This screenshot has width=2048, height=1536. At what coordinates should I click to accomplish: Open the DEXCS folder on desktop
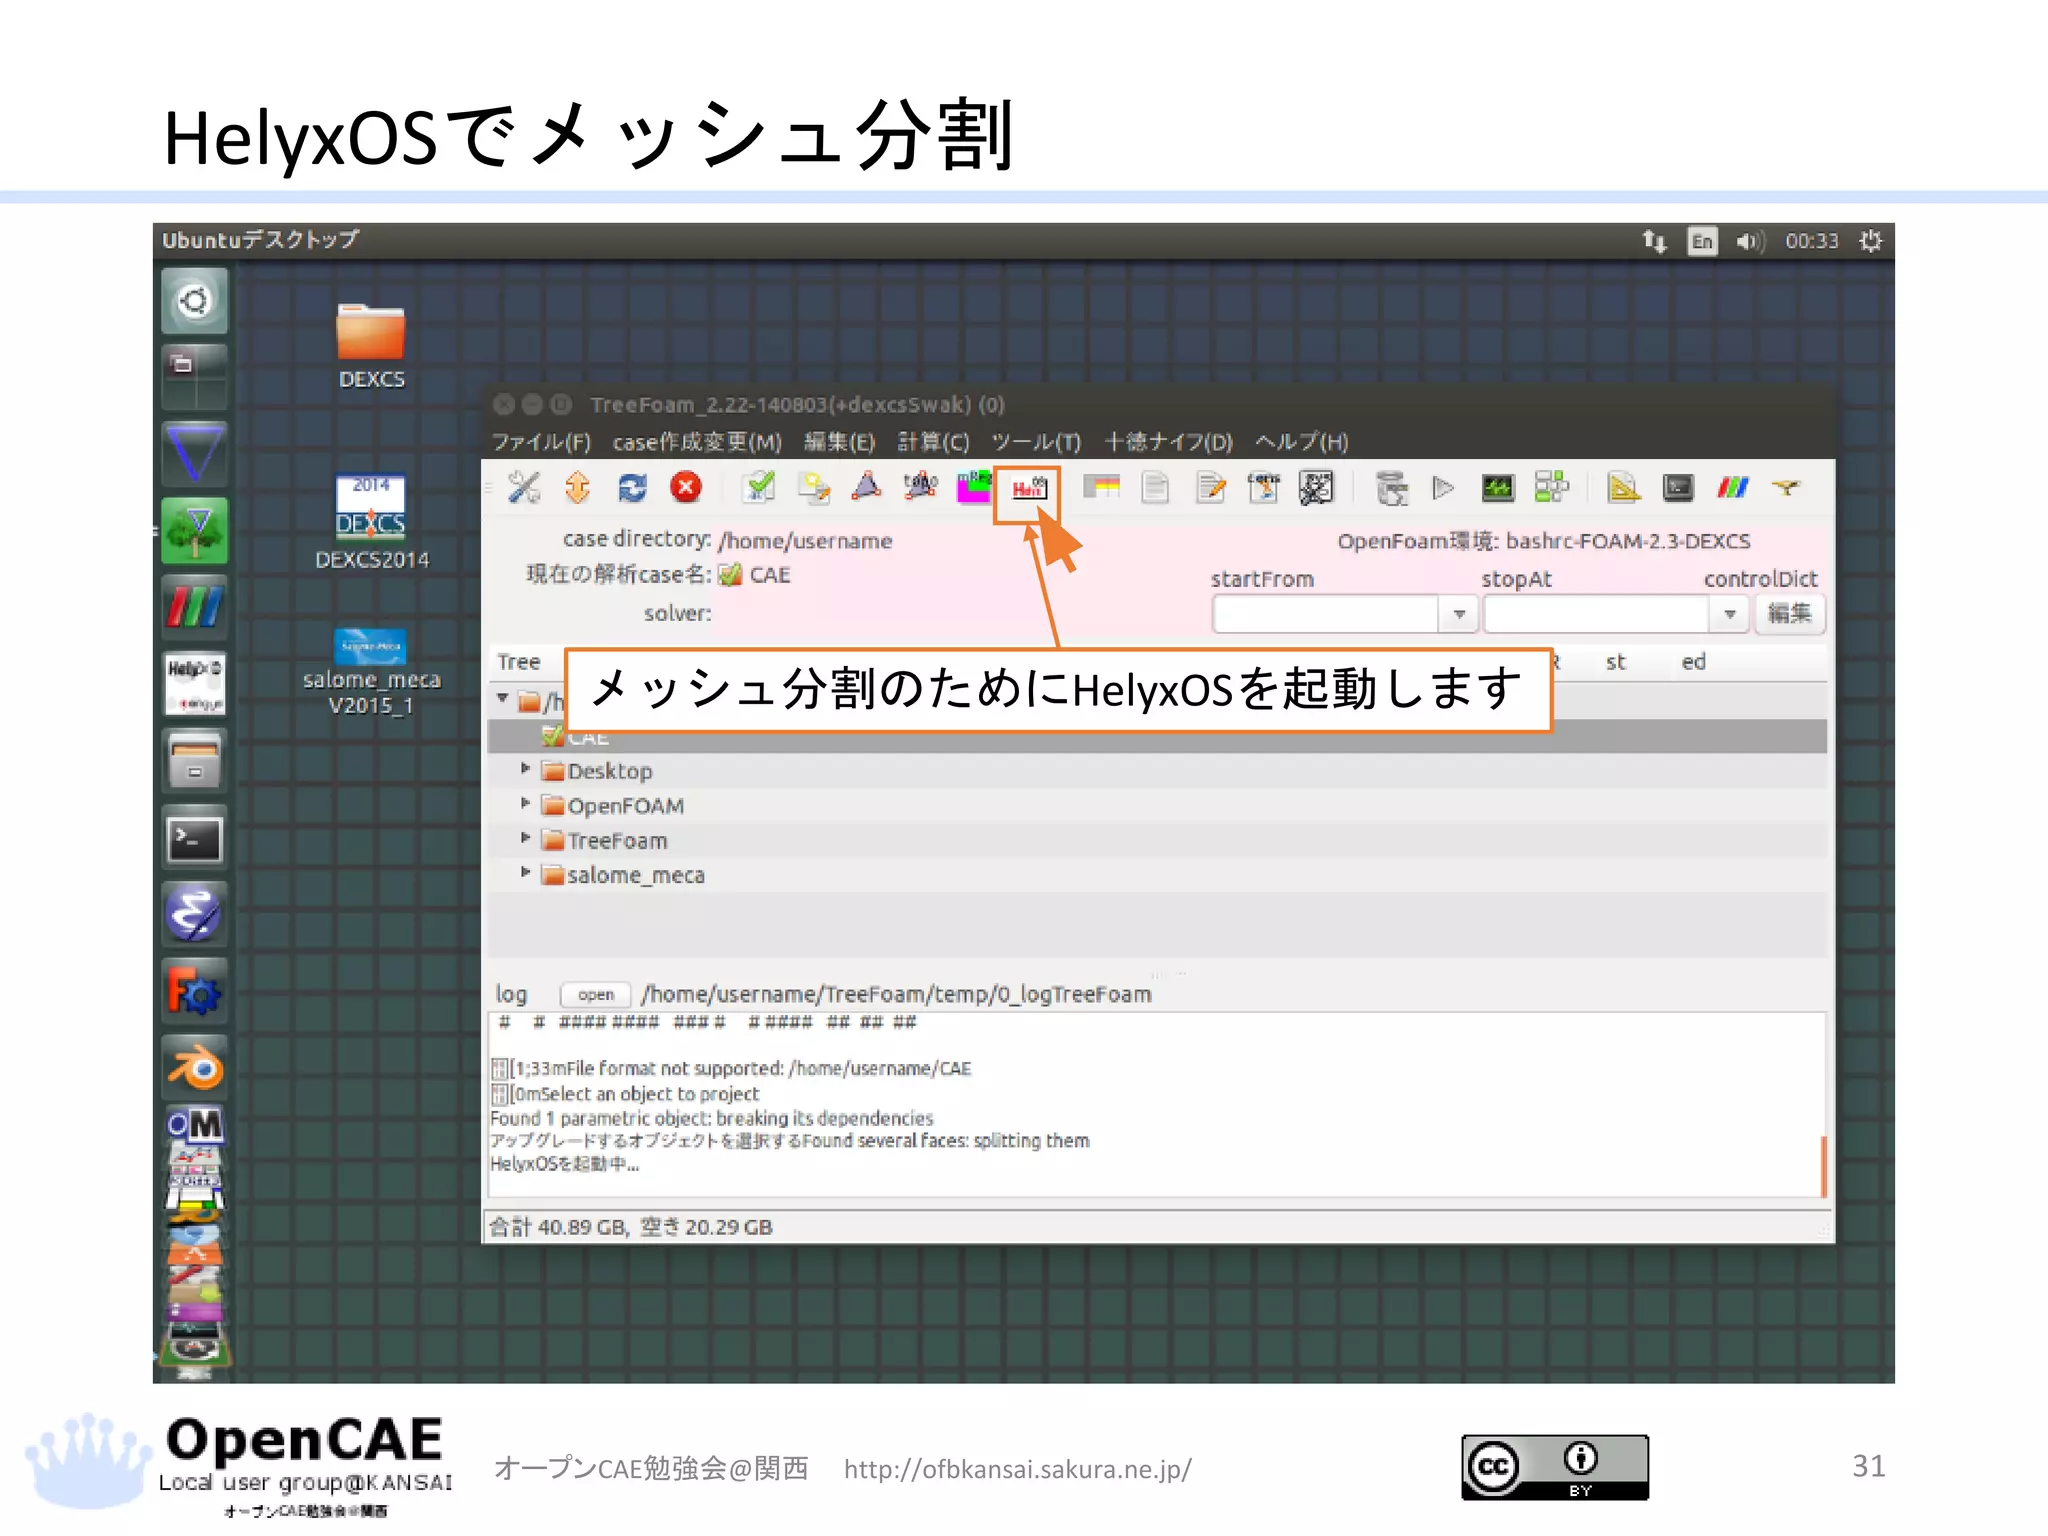(371, 346)
